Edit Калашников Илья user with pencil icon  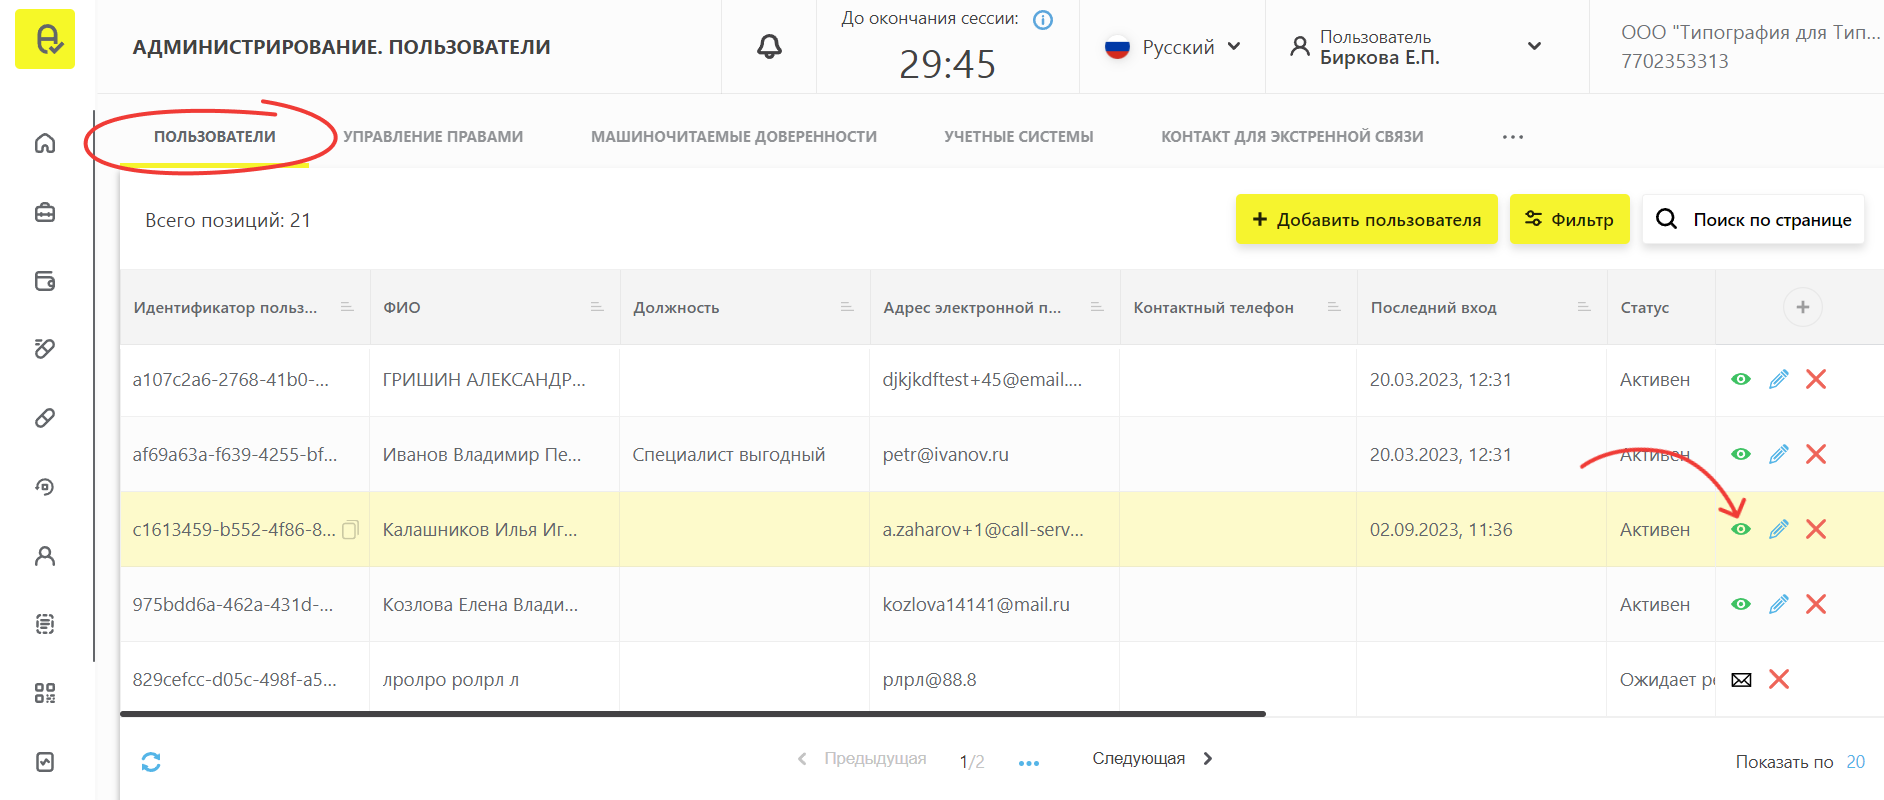(x=1778, y=529)
